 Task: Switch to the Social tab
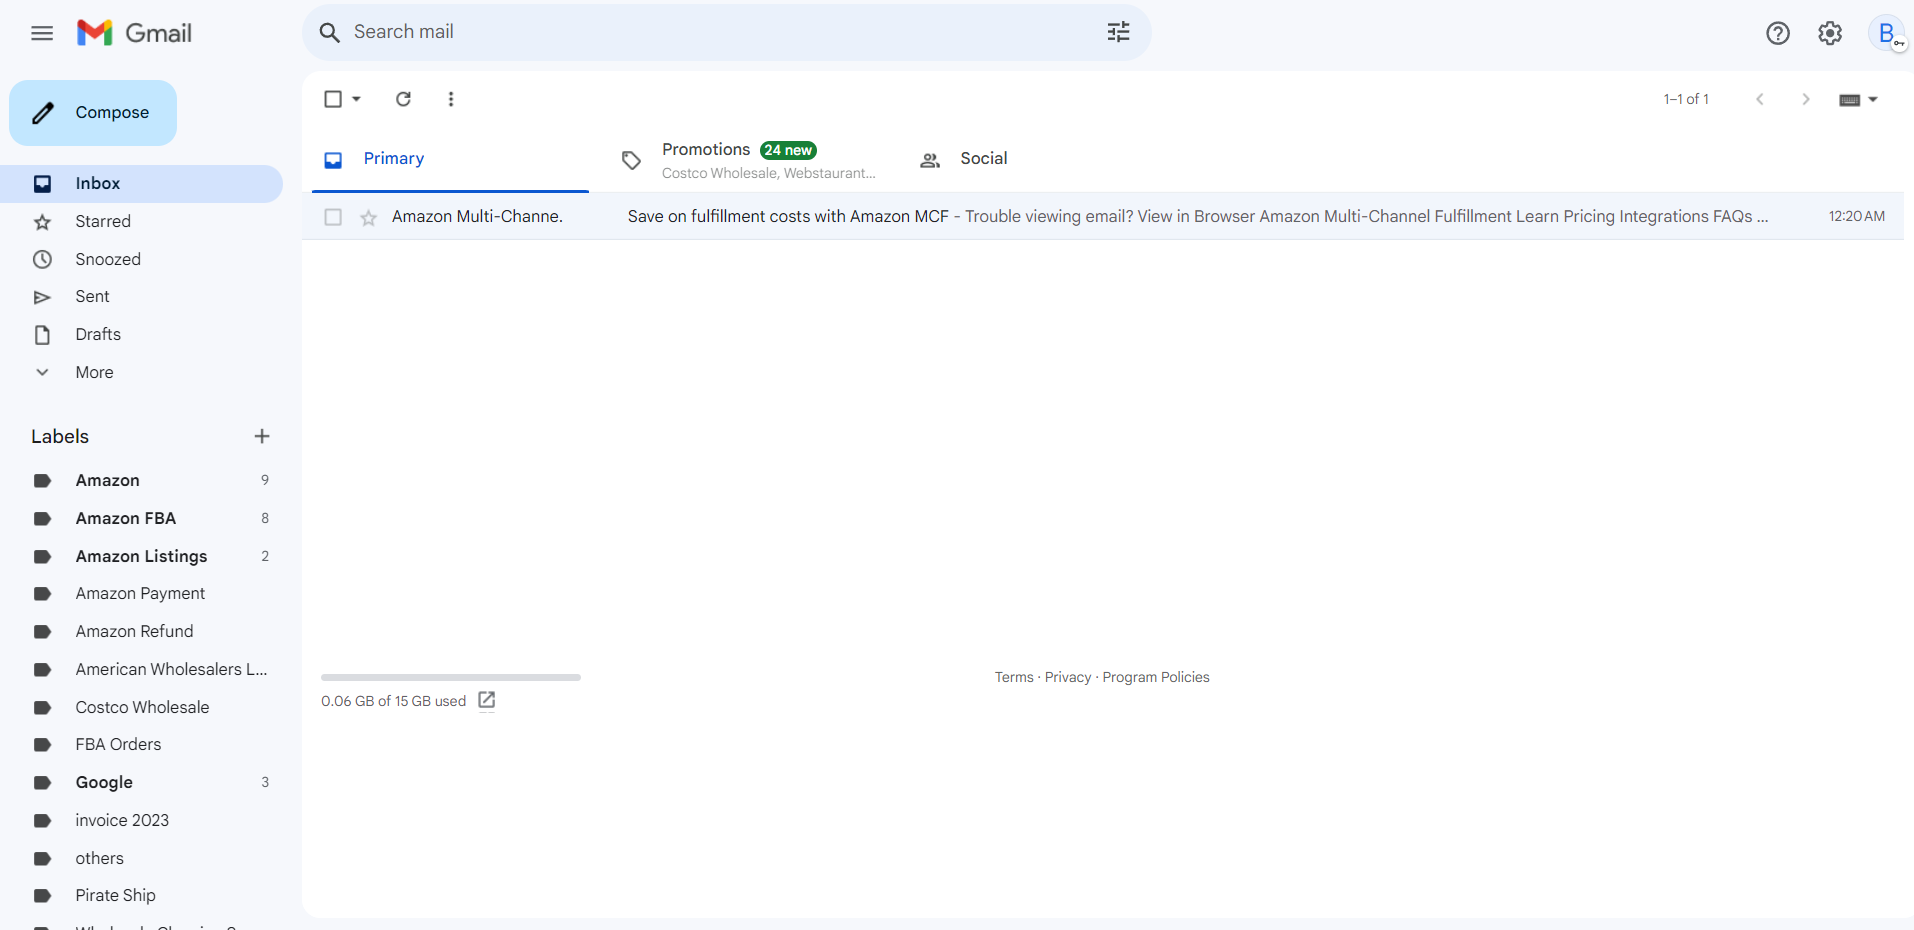(x=1047, y=159)
